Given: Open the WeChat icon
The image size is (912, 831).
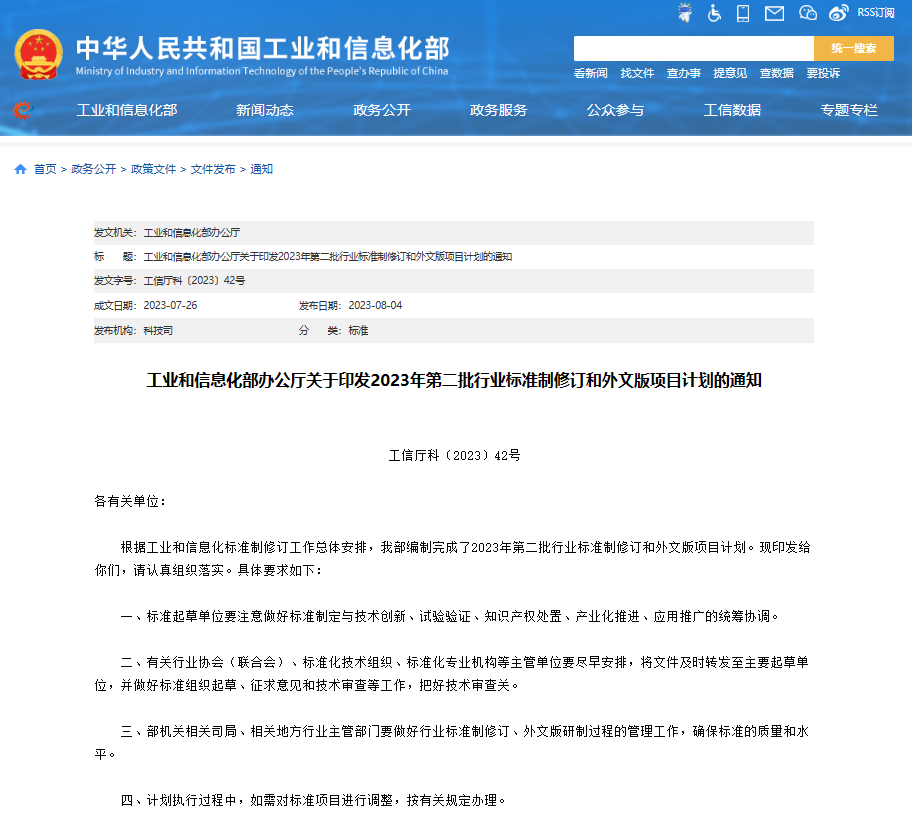Looking at the screenshot, I should coord(807,13).
